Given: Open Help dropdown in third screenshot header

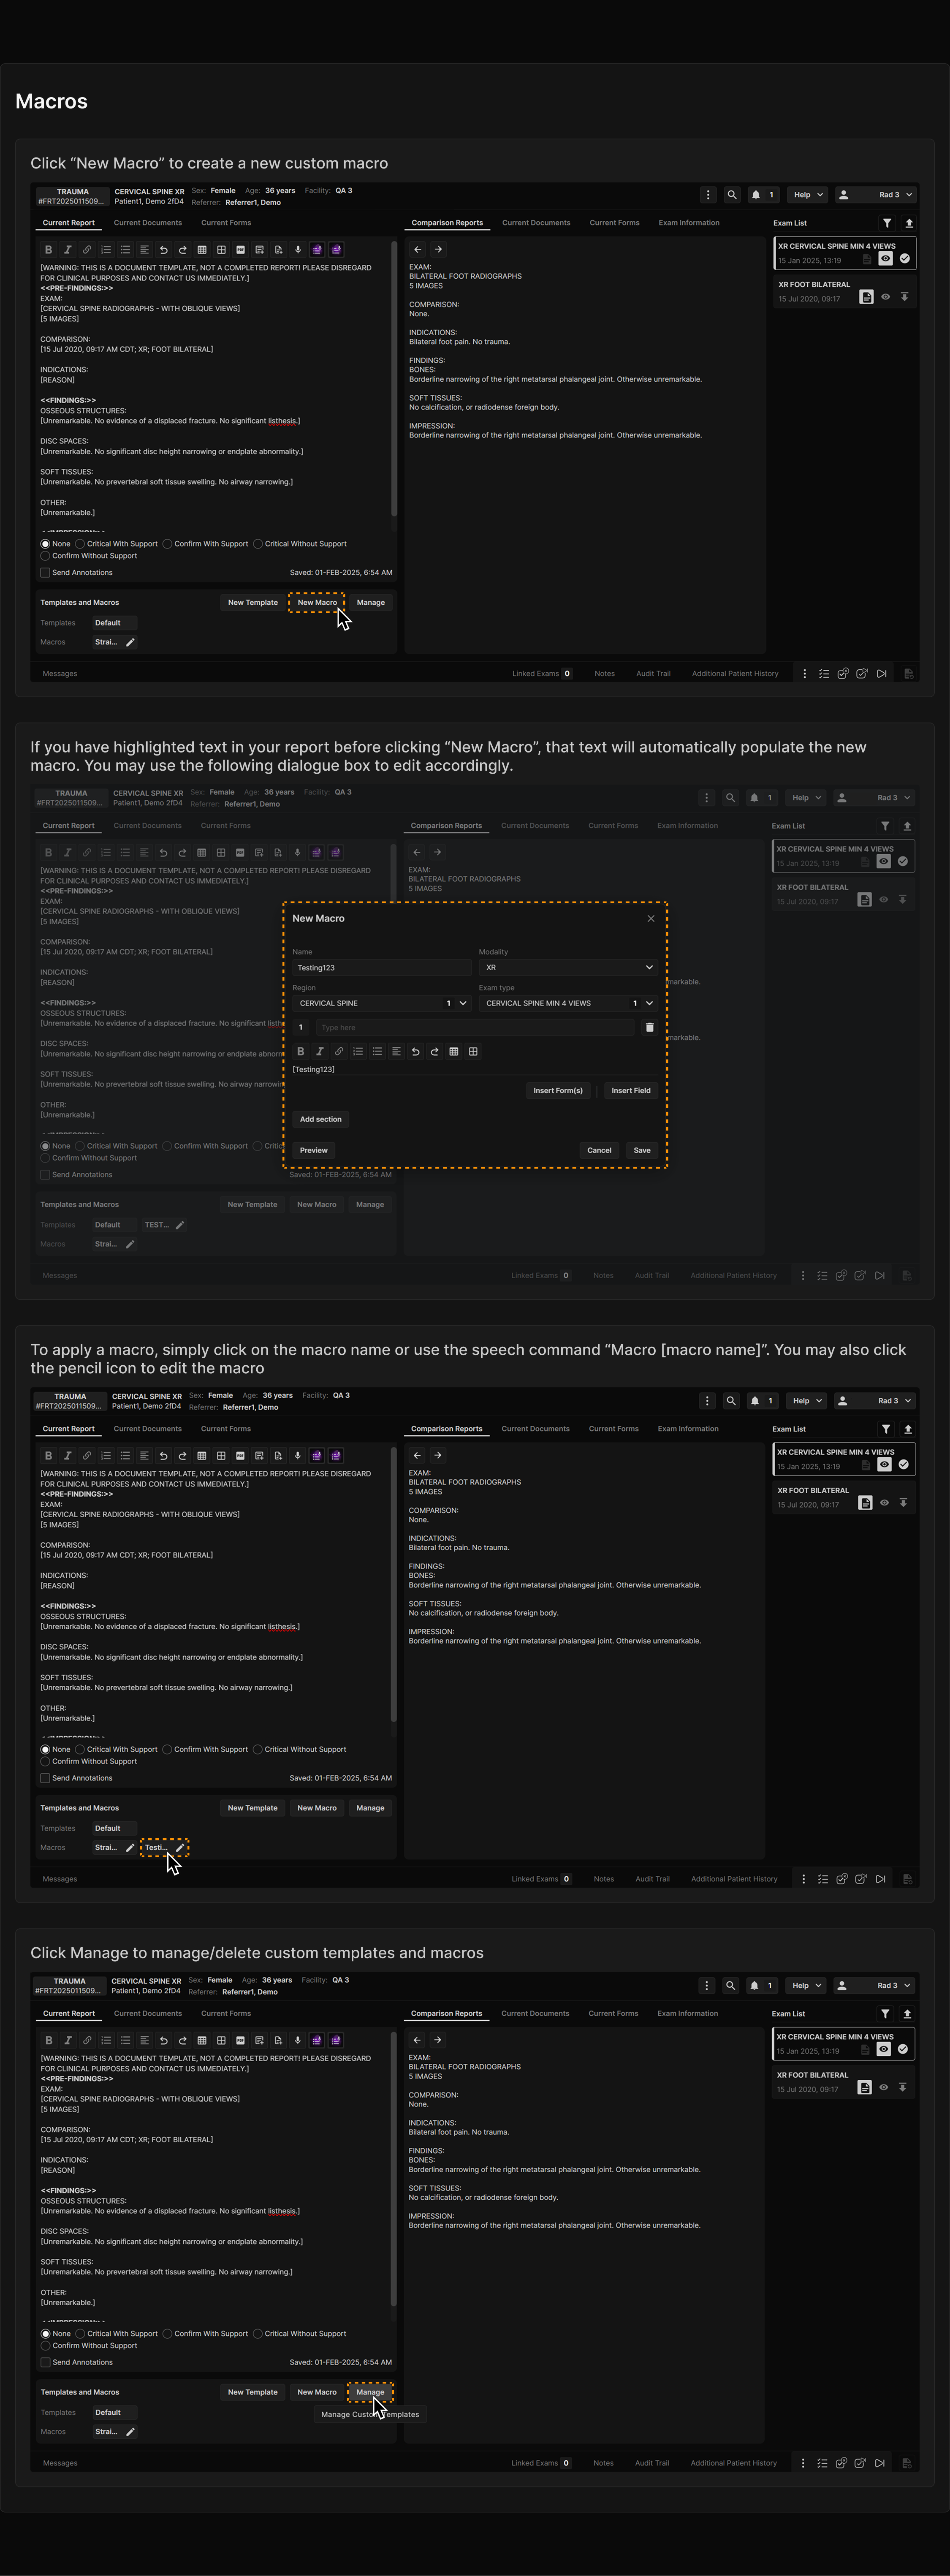Looking at the screenshot, I should click(x=807, y=1401).
